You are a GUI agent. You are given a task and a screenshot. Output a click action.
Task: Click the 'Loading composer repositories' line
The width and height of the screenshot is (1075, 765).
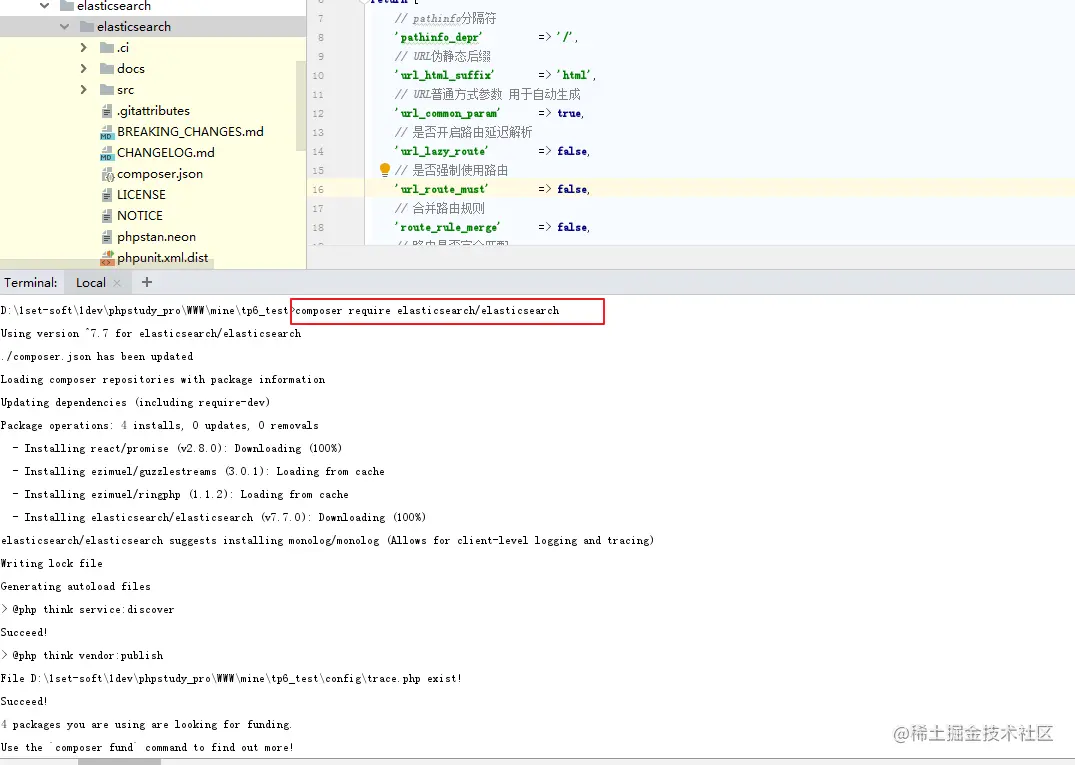163,379
